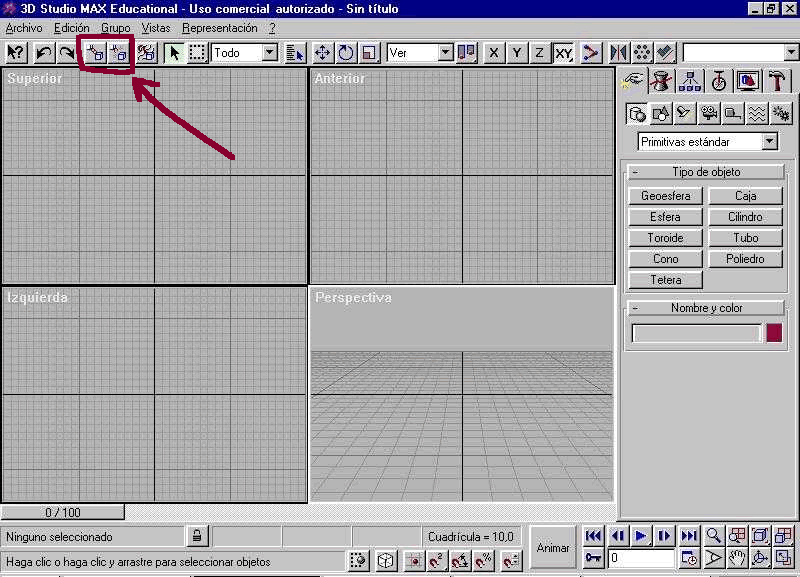Viewport: 800px width, 577px height.
Task: Activate the Pan hand tool
Action: (737, 559)
